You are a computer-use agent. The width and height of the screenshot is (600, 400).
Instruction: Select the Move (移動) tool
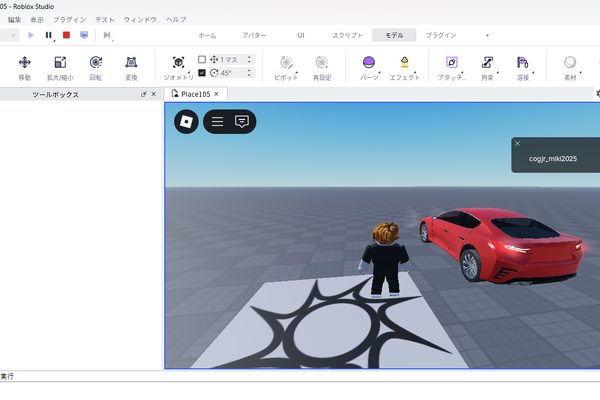(x=24, y=67)
